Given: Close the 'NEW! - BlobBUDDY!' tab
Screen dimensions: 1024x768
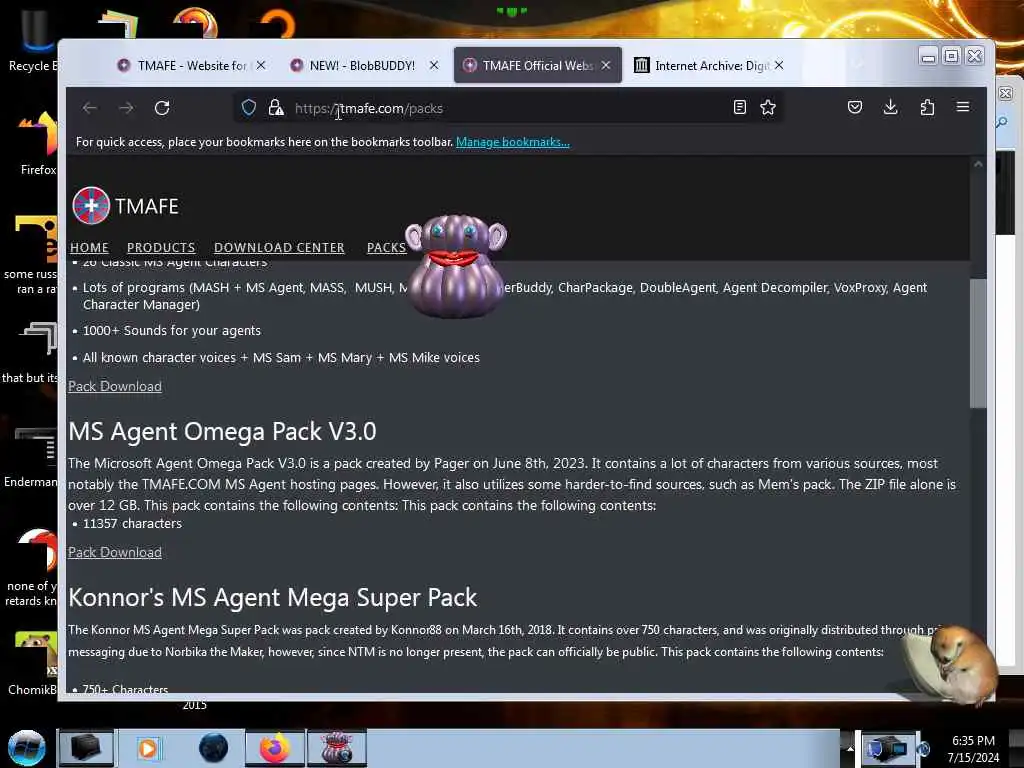Looking at the screenshot, I should click(x=434, y=65).
